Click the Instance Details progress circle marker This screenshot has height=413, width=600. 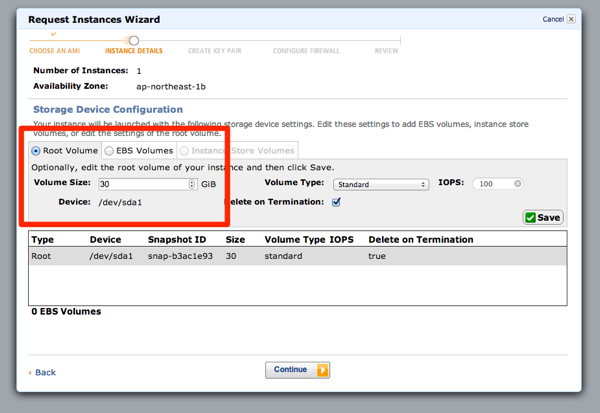coord(134,40)
